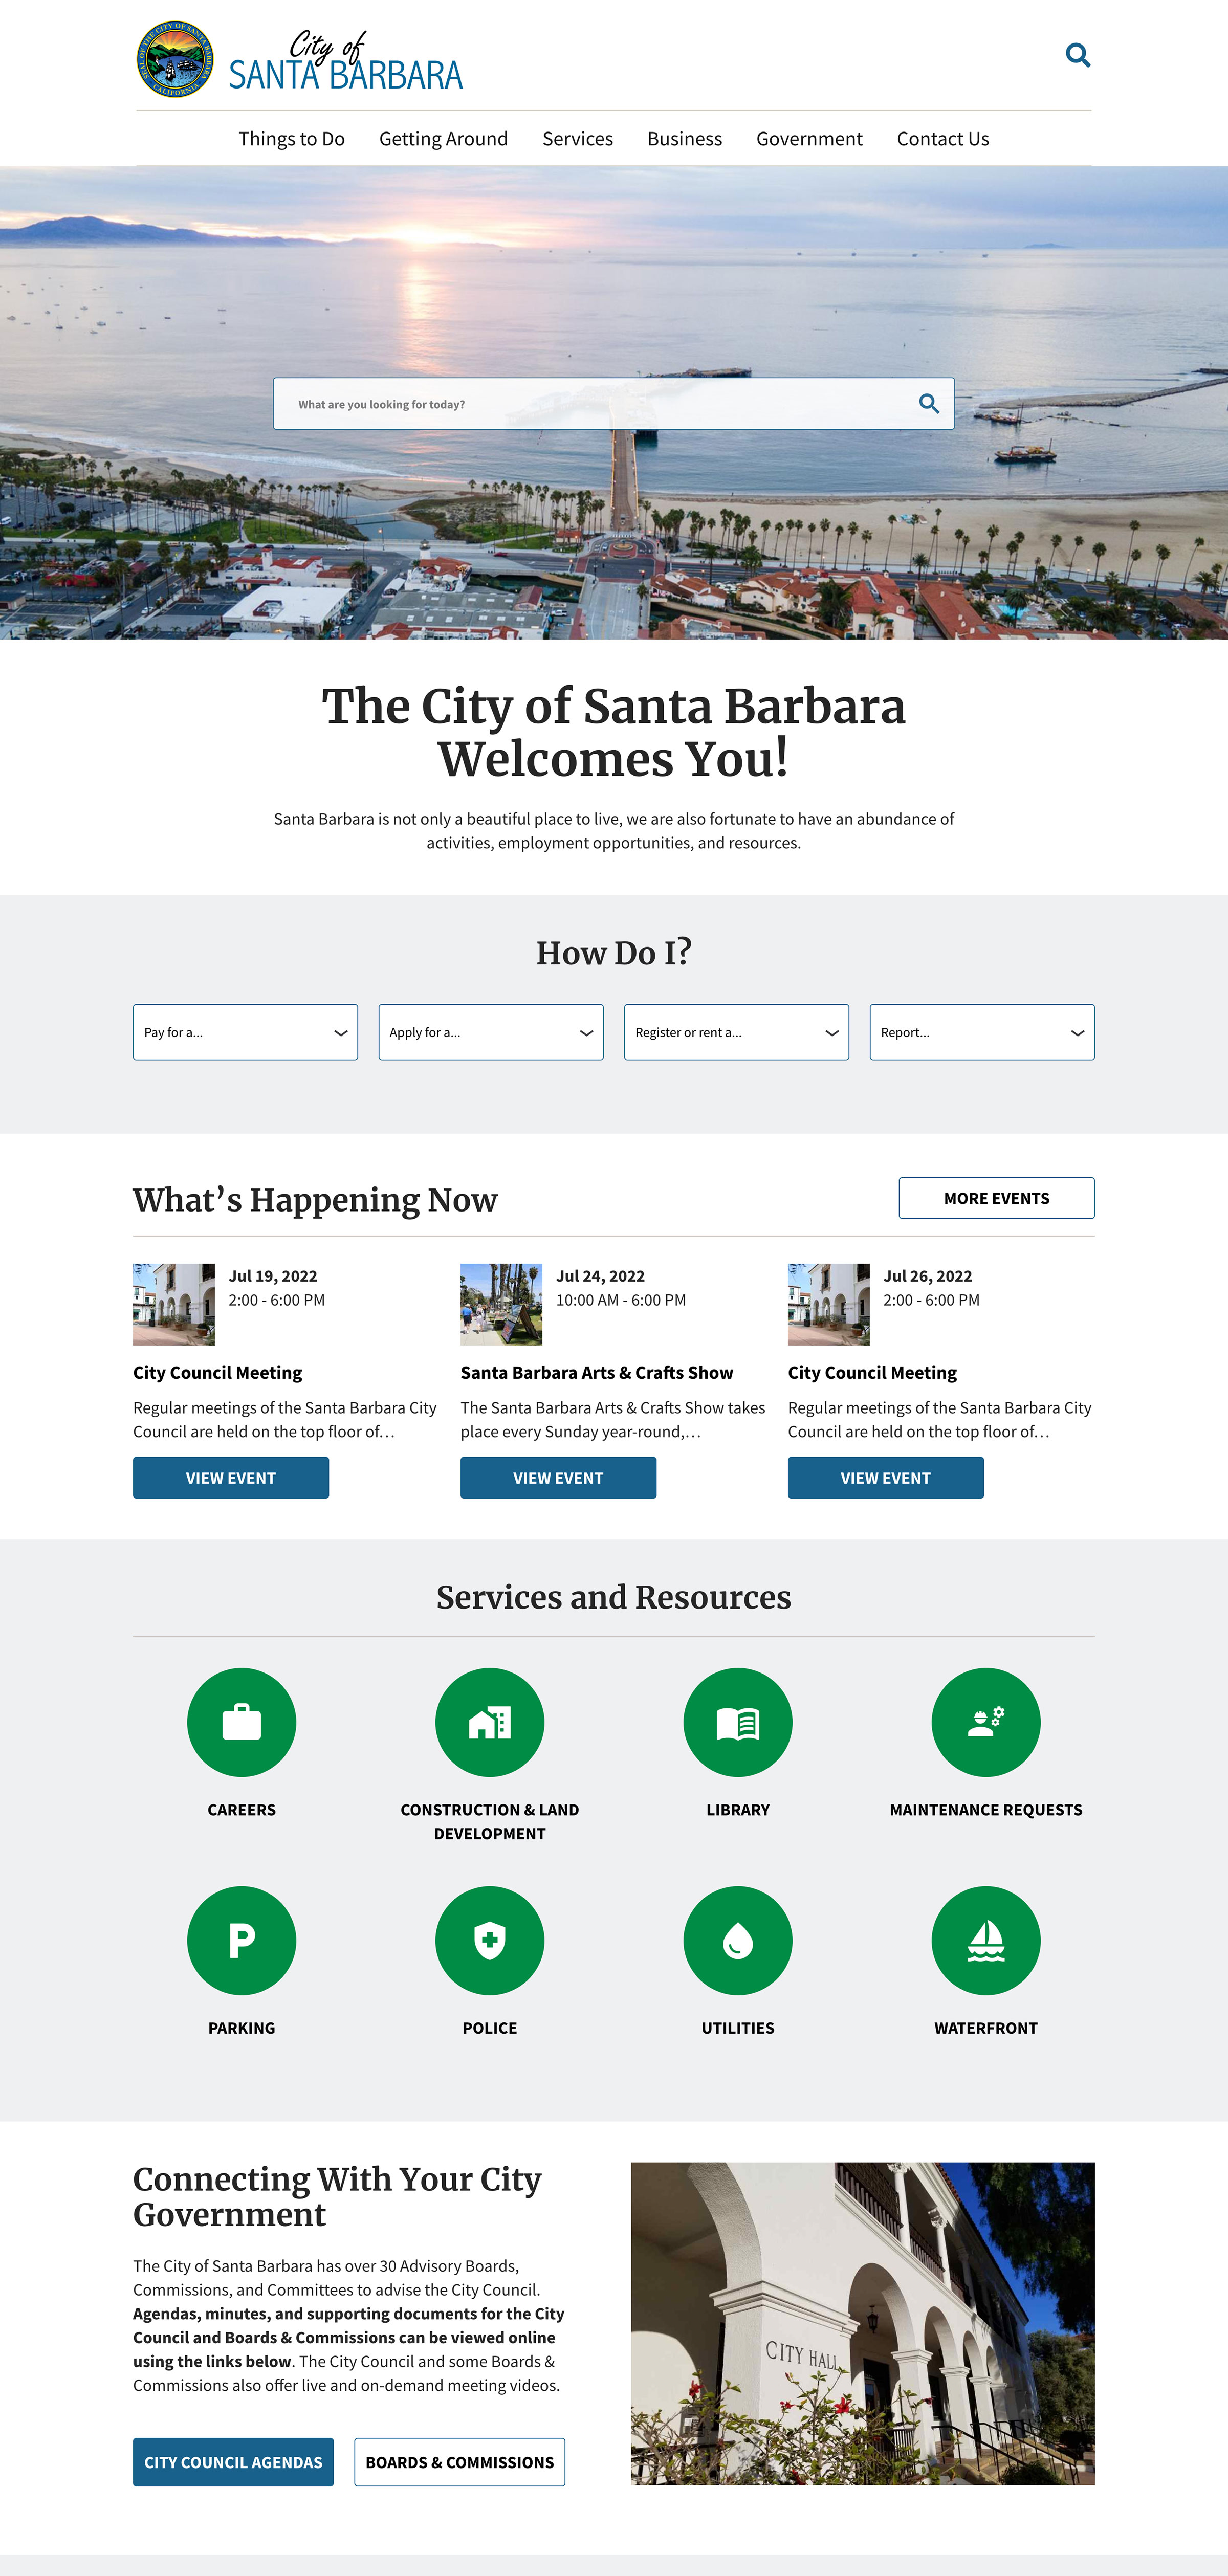View event for Jul 26 City Council Meeting

(886, 1478)
